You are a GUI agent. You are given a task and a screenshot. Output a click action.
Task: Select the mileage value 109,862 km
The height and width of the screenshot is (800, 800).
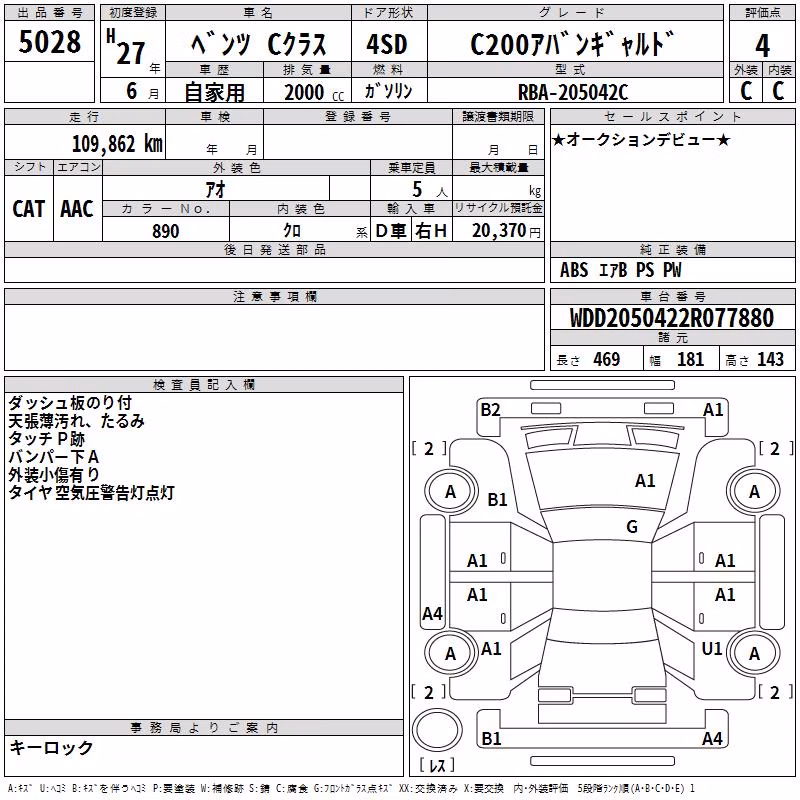[x=117, y=144]
